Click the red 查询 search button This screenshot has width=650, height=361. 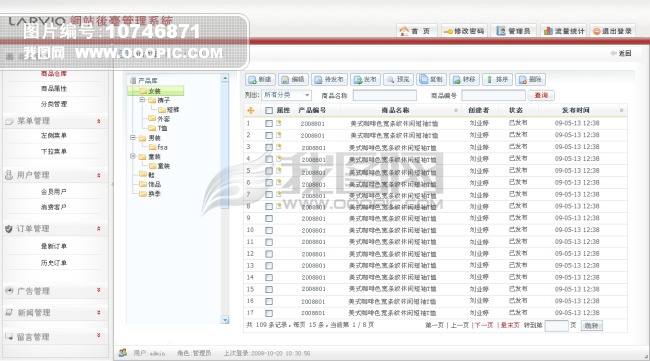pyautogui.click(x=541, y=95)
